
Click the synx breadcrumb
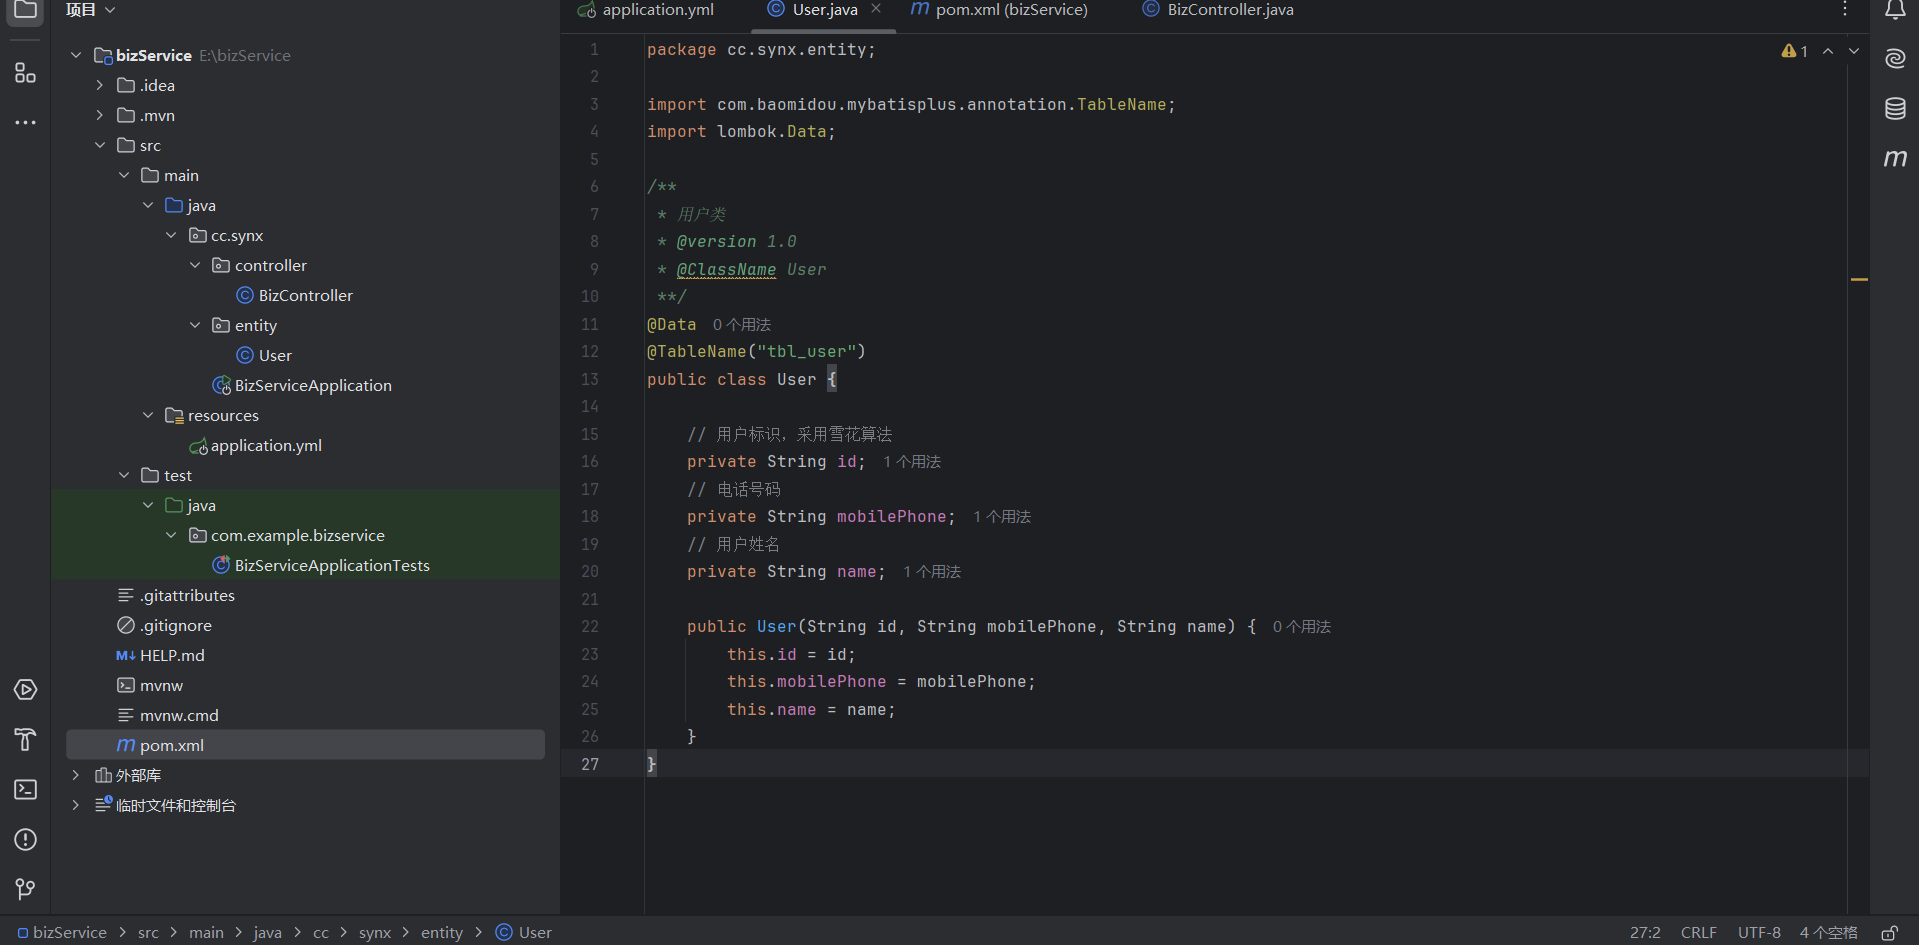375,933
